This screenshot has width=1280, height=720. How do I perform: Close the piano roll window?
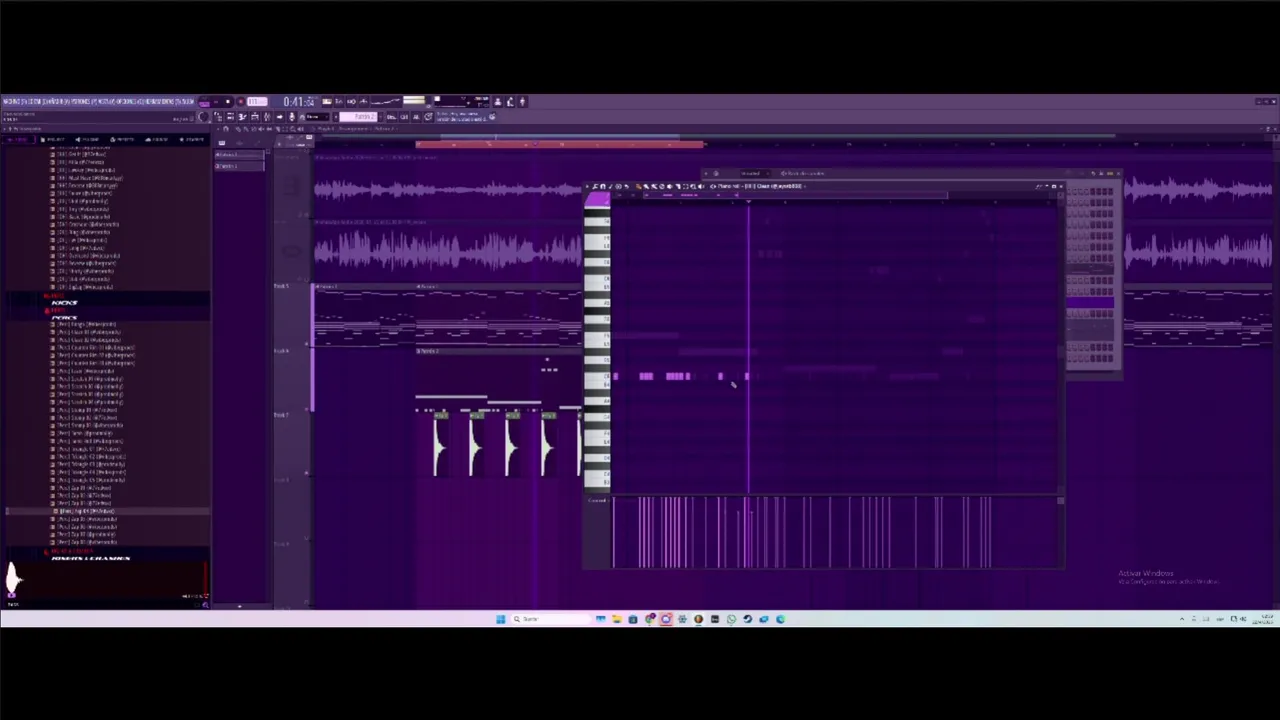pyautogui.click(x=1060, y=186)
